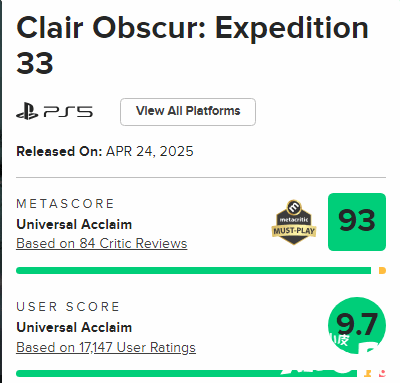Click Universal Acclaim under User Score
The width and height of the screenshot is (400, 383).
74,327
